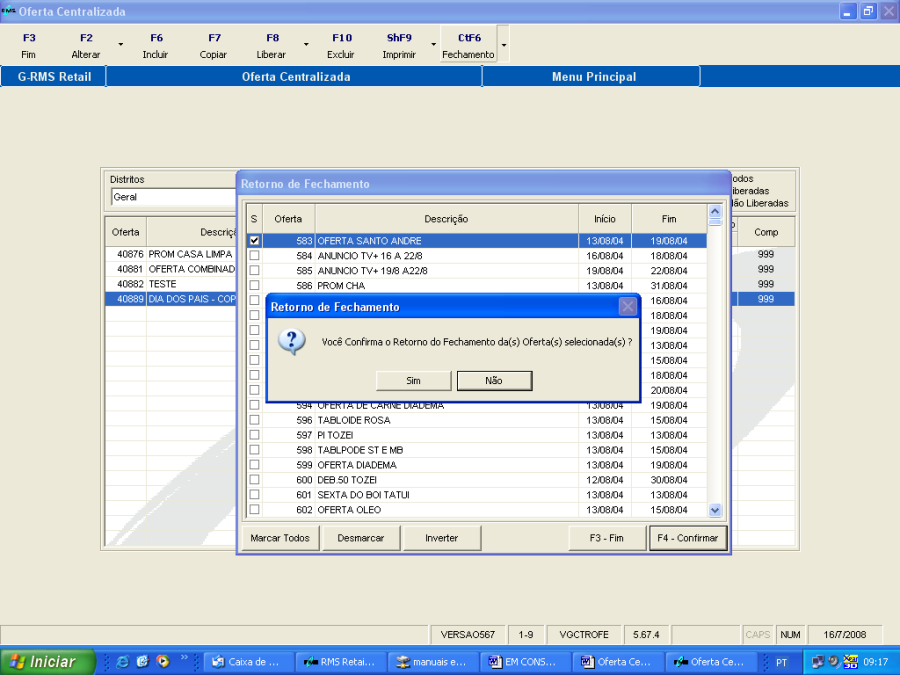Click Não in the confirmation dialog
The width and height of the screenshot is (900, 675).
click(x=494, y=381)
